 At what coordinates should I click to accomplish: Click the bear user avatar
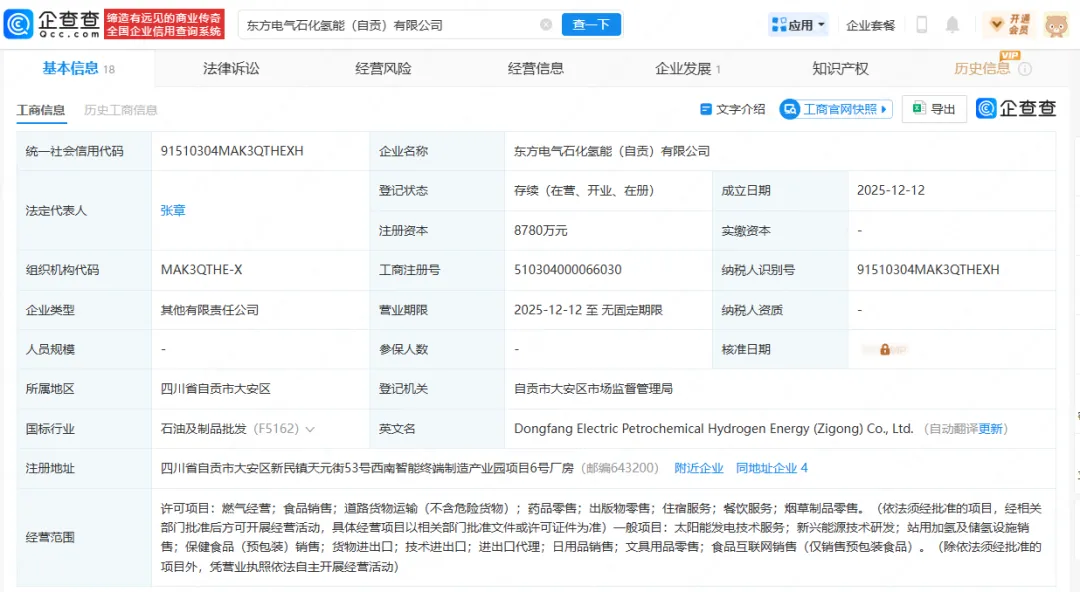pos(1056,25)
